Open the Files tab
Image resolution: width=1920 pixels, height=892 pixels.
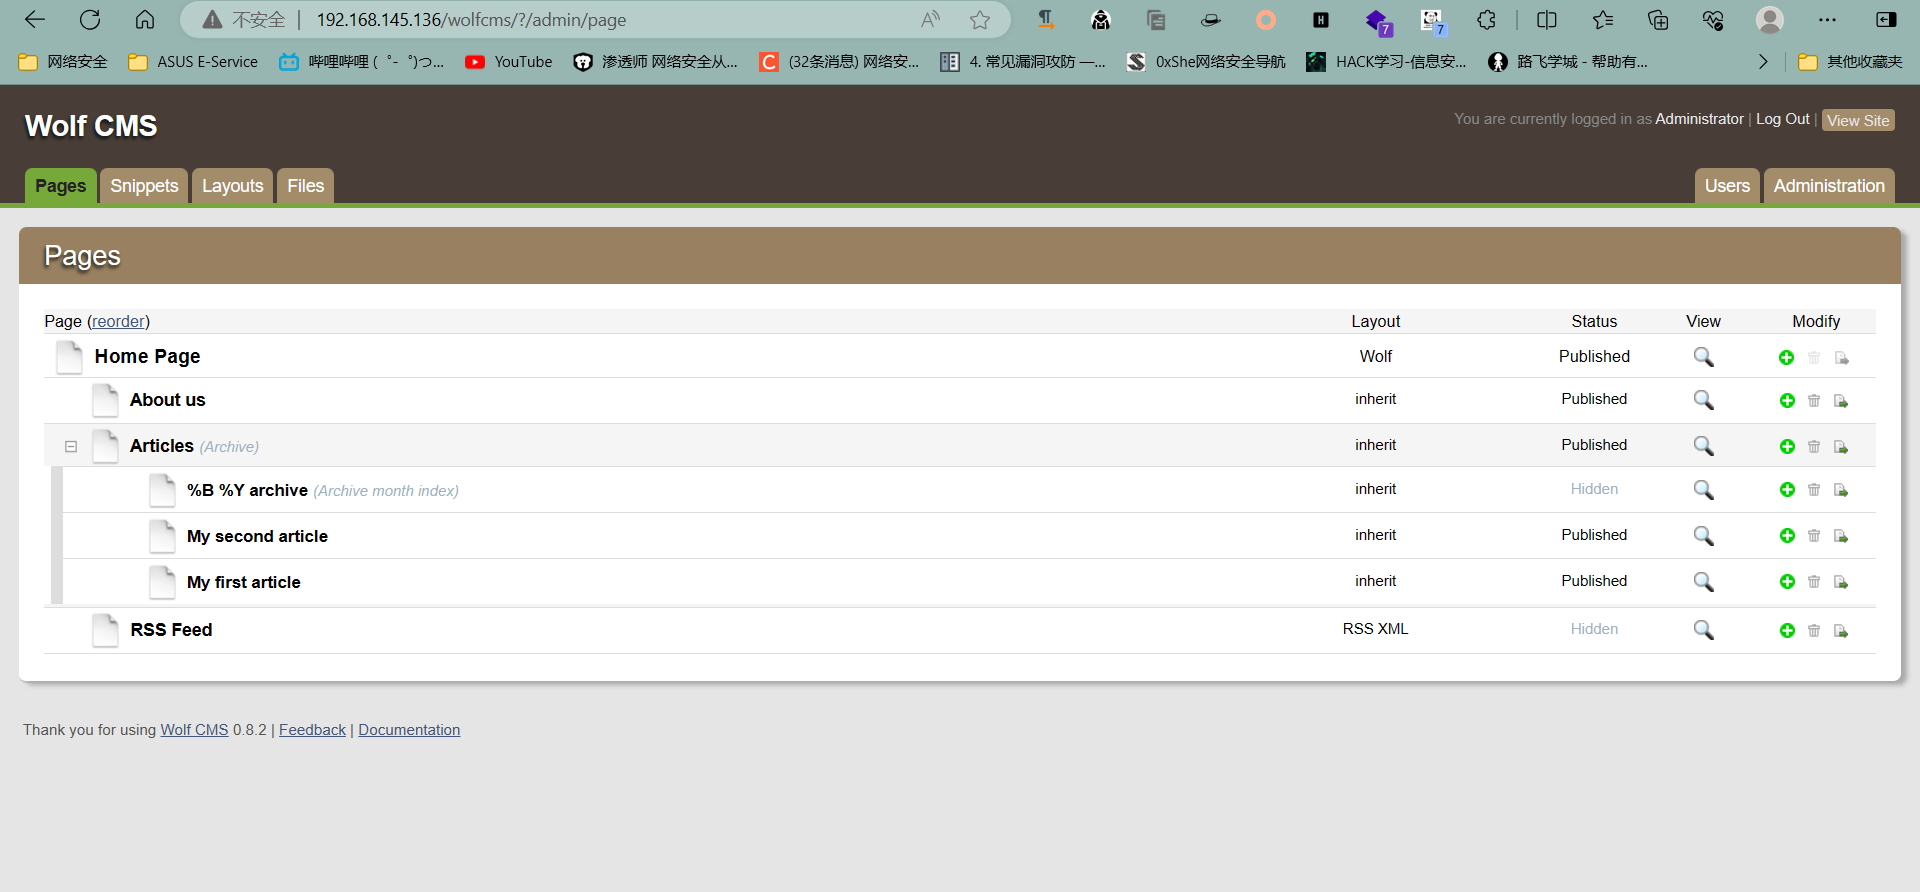point(306,186)
